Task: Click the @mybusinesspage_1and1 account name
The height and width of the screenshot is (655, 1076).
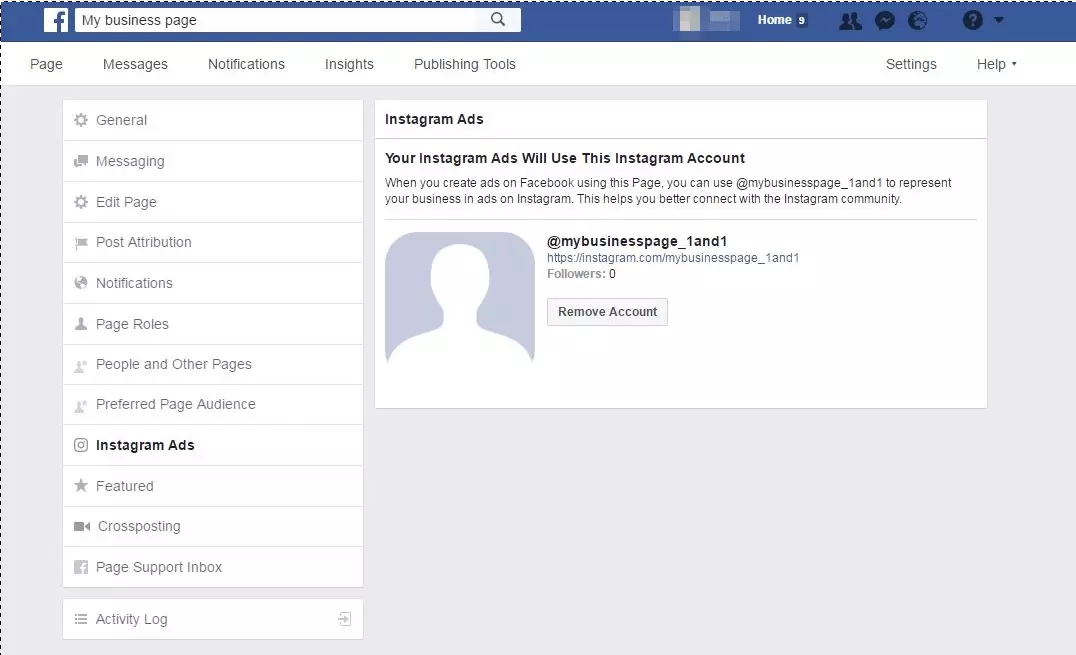Action: click(x=637, y=241)
